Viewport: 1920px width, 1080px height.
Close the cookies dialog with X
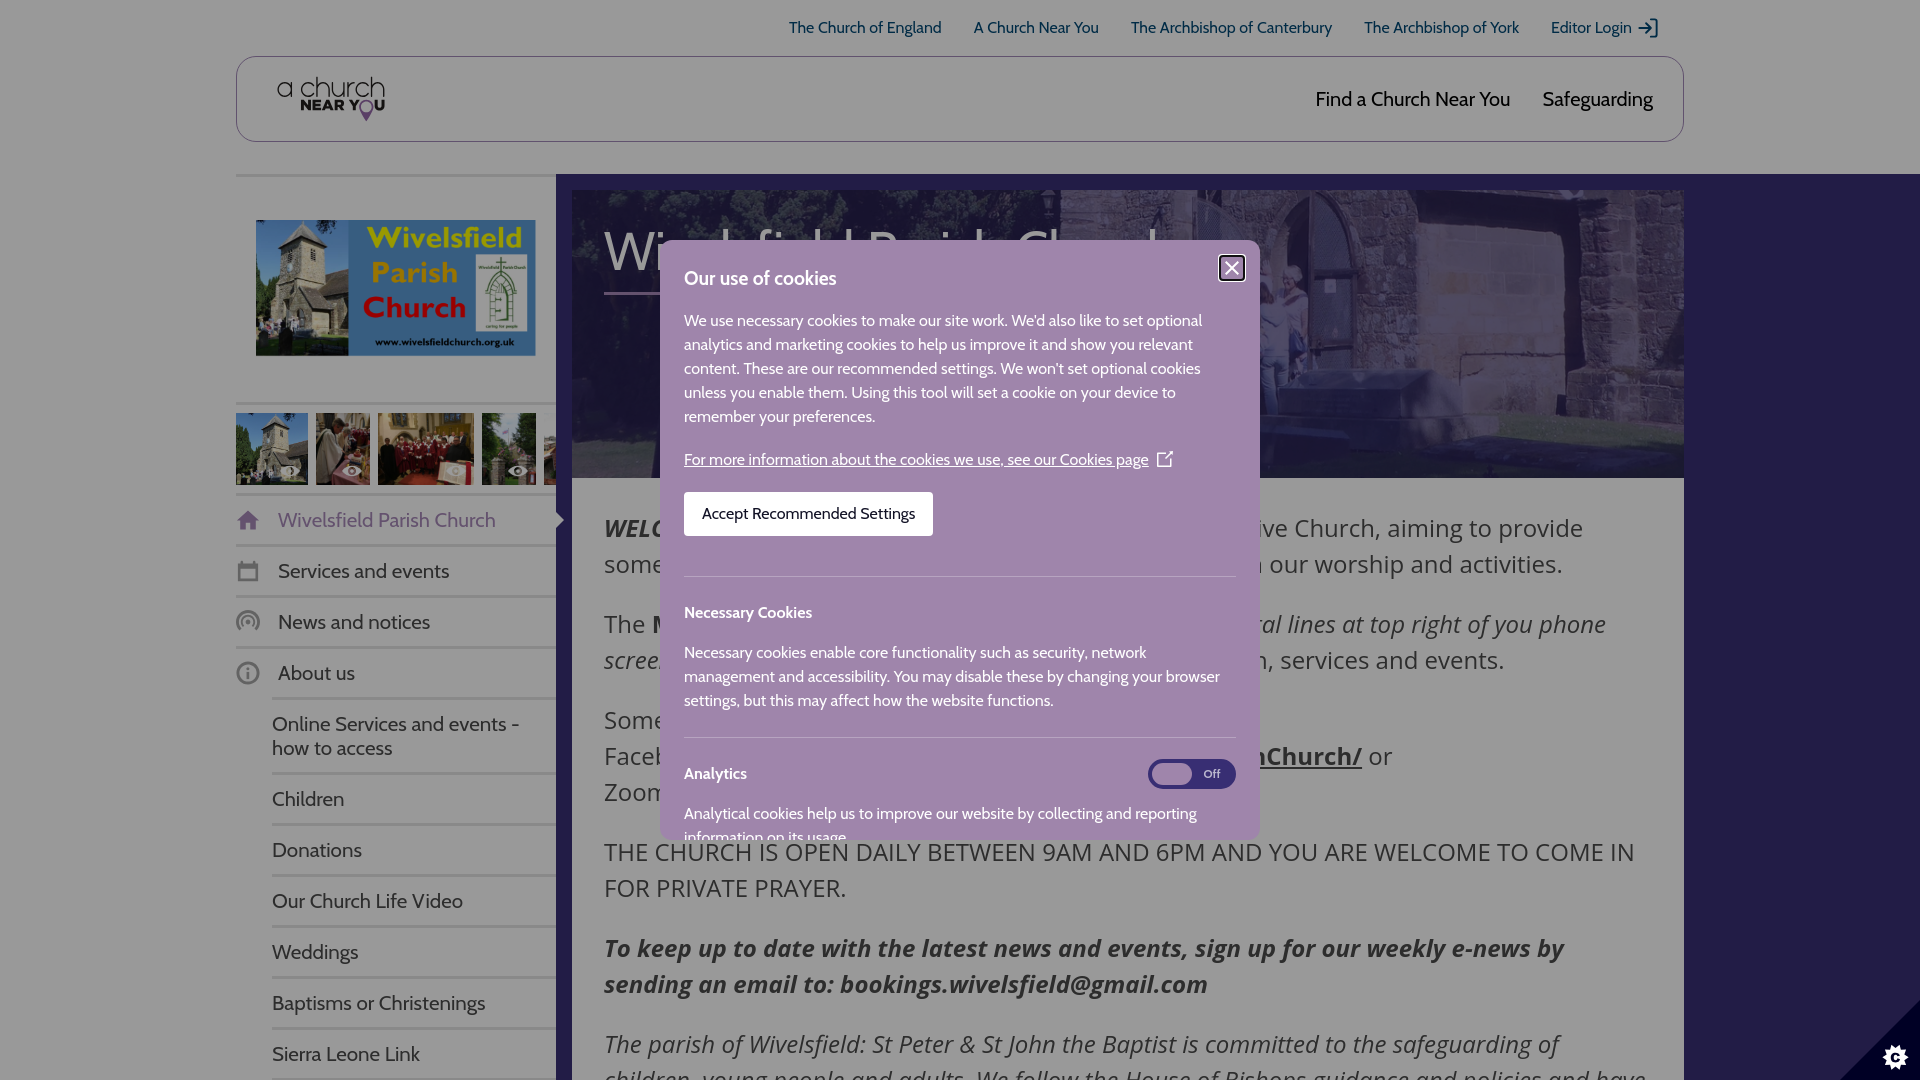[1231, 268]
